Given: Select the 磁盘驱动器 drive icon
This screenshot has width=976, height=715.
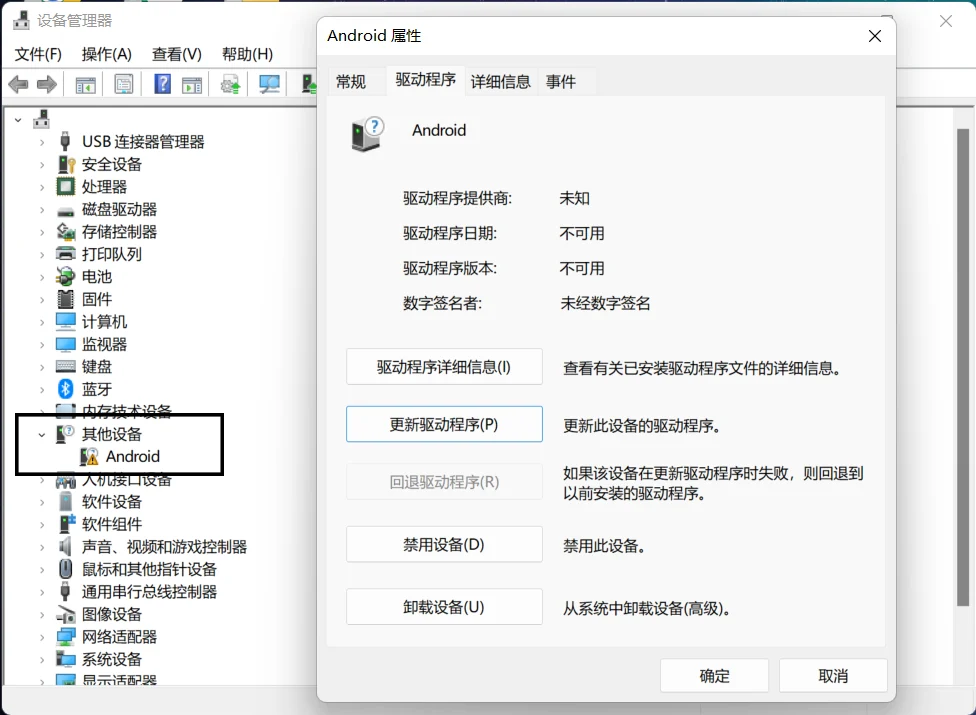Looking at the screenshot, I should [x=65, y=212].
